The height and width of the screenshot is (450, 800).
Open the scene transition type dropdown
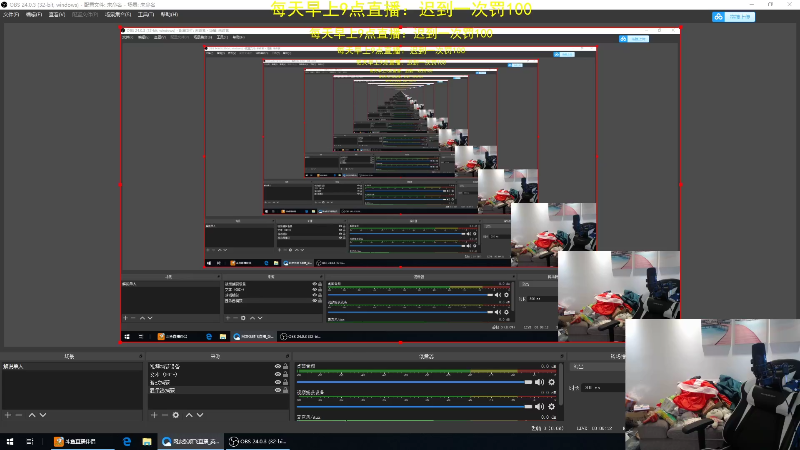click(597, 367)
